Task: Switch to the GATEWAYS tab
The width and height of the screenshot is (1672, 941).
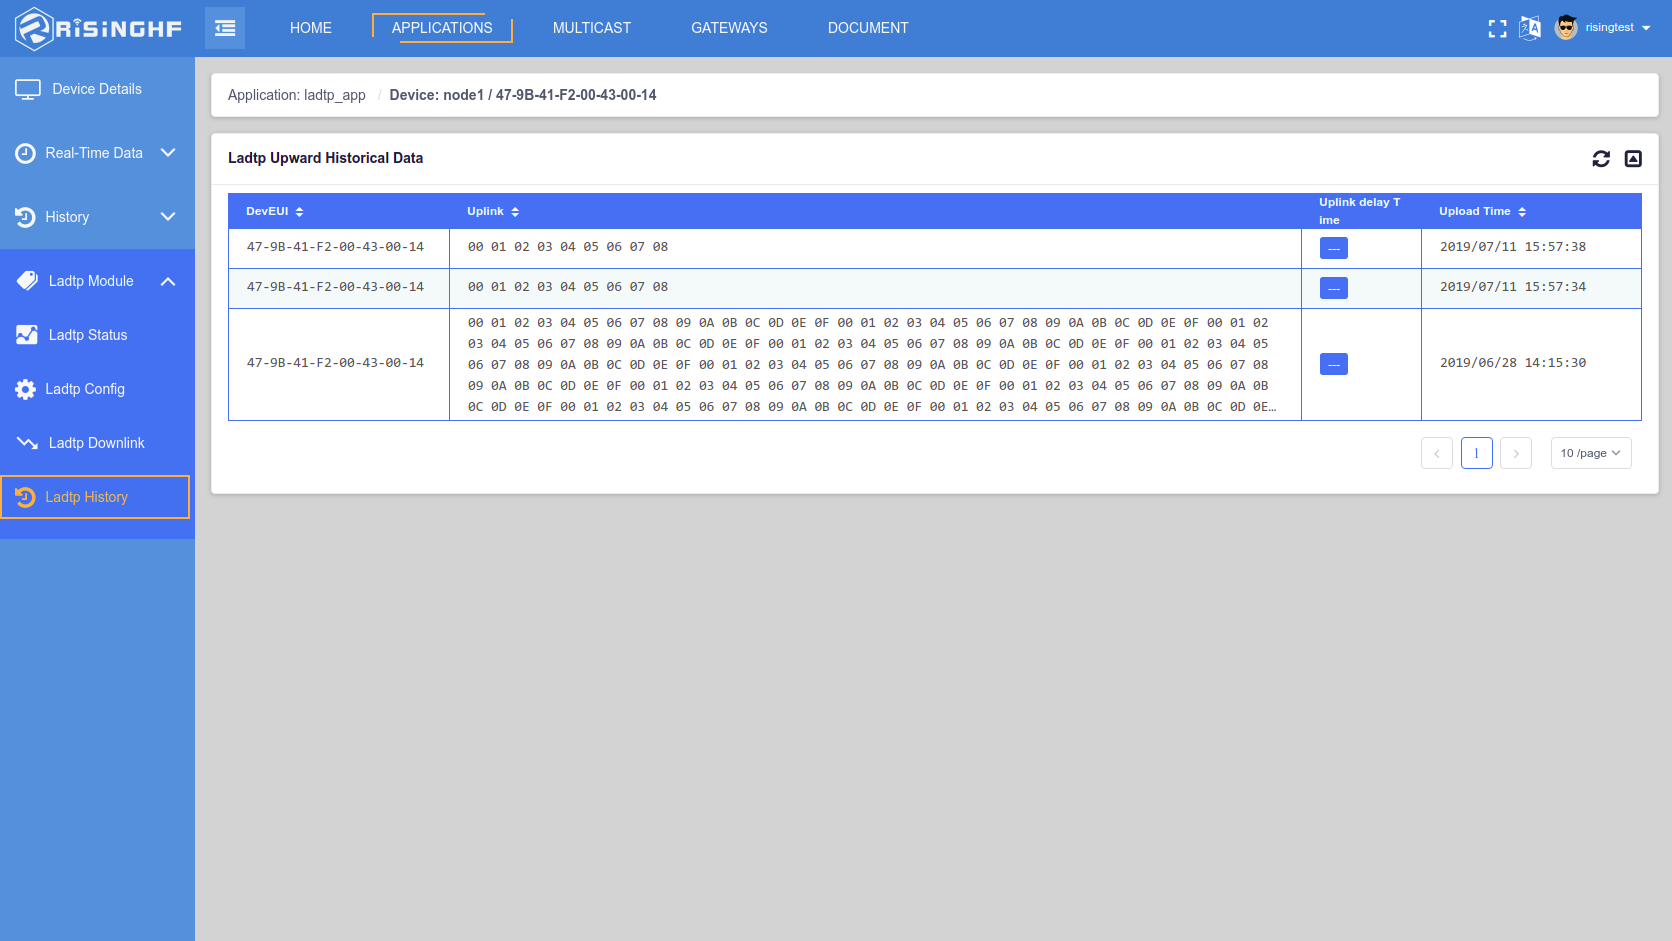Action: click(729, 28)
